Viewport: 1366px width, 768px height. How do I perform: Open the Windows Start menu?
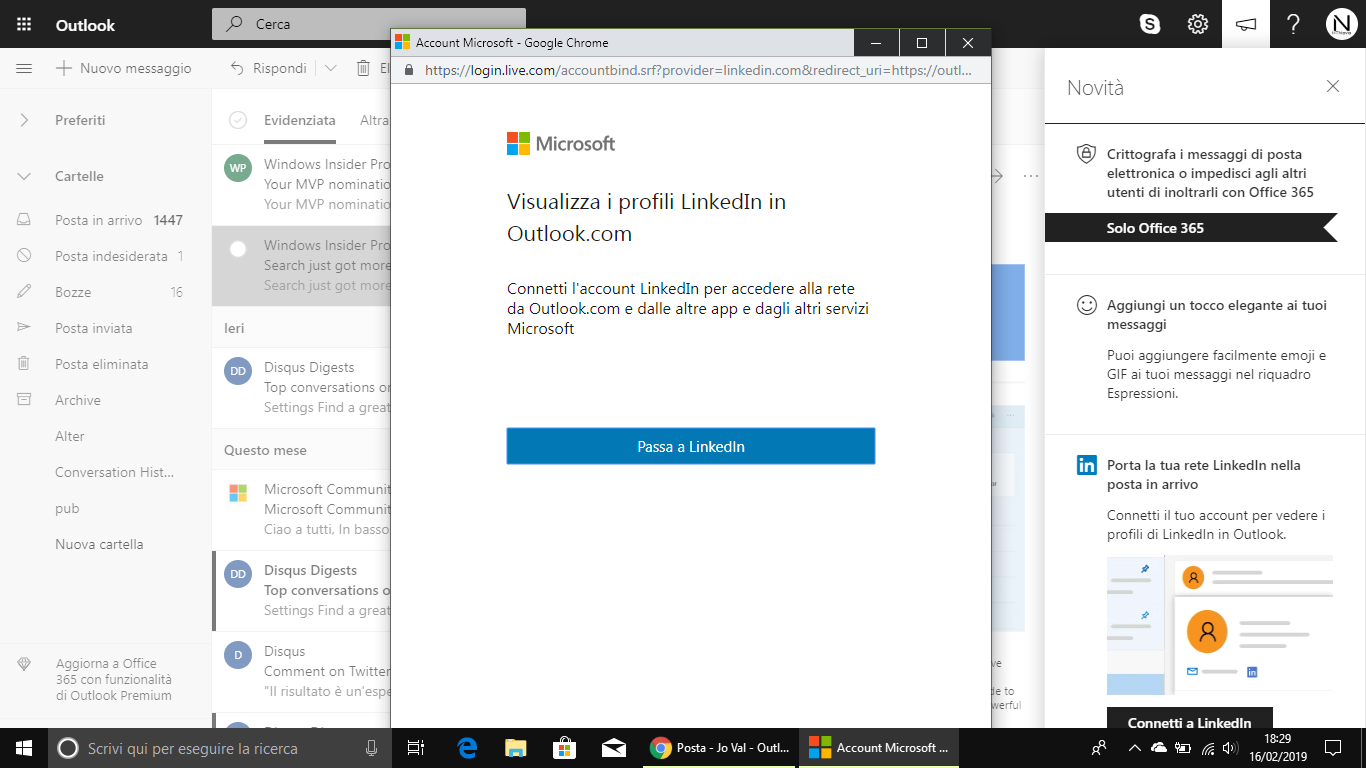coord(24,747)
